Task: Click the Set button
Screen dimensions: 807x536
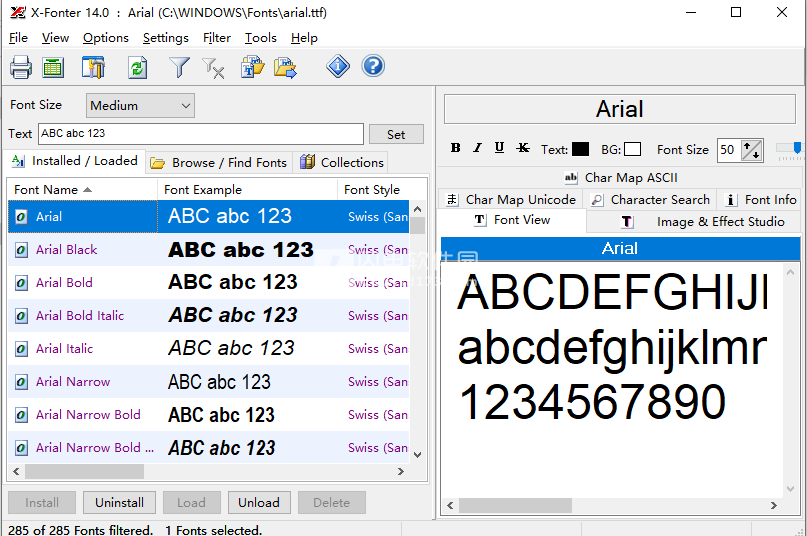Action: click(x=396, y=134)
